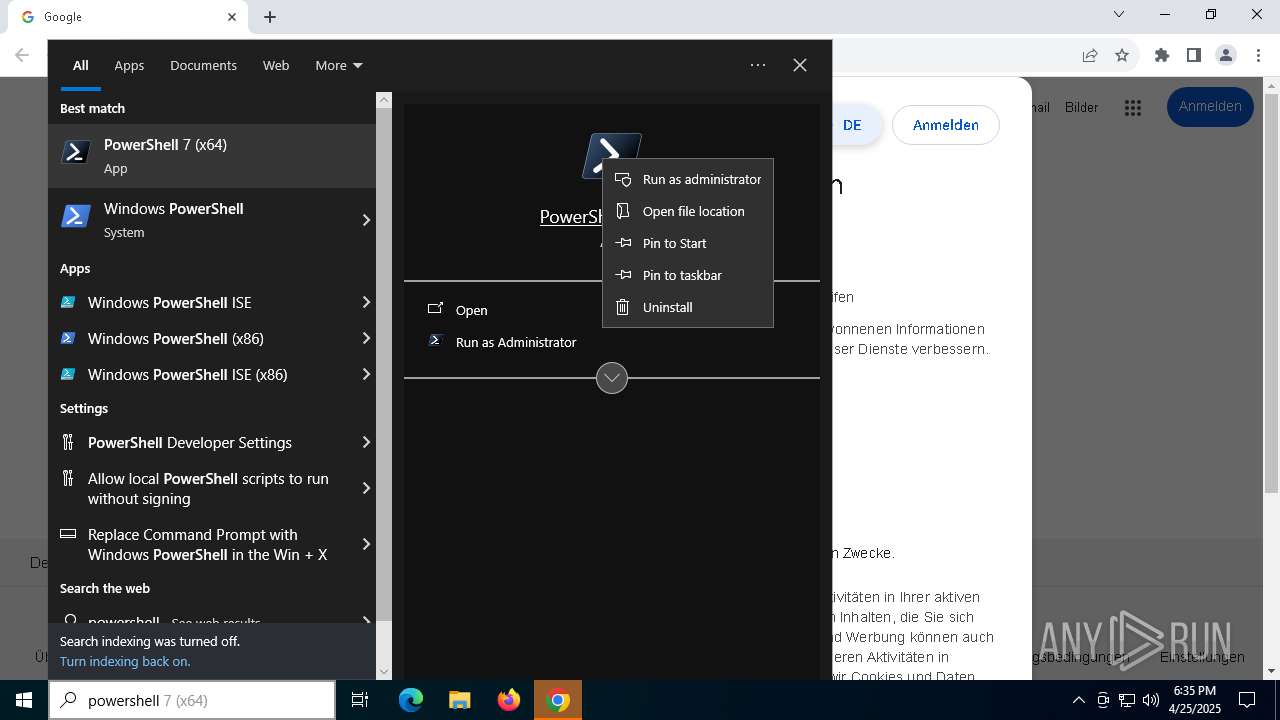
Task: Click the Anmelden button in Google dialog
Action: 945,125
